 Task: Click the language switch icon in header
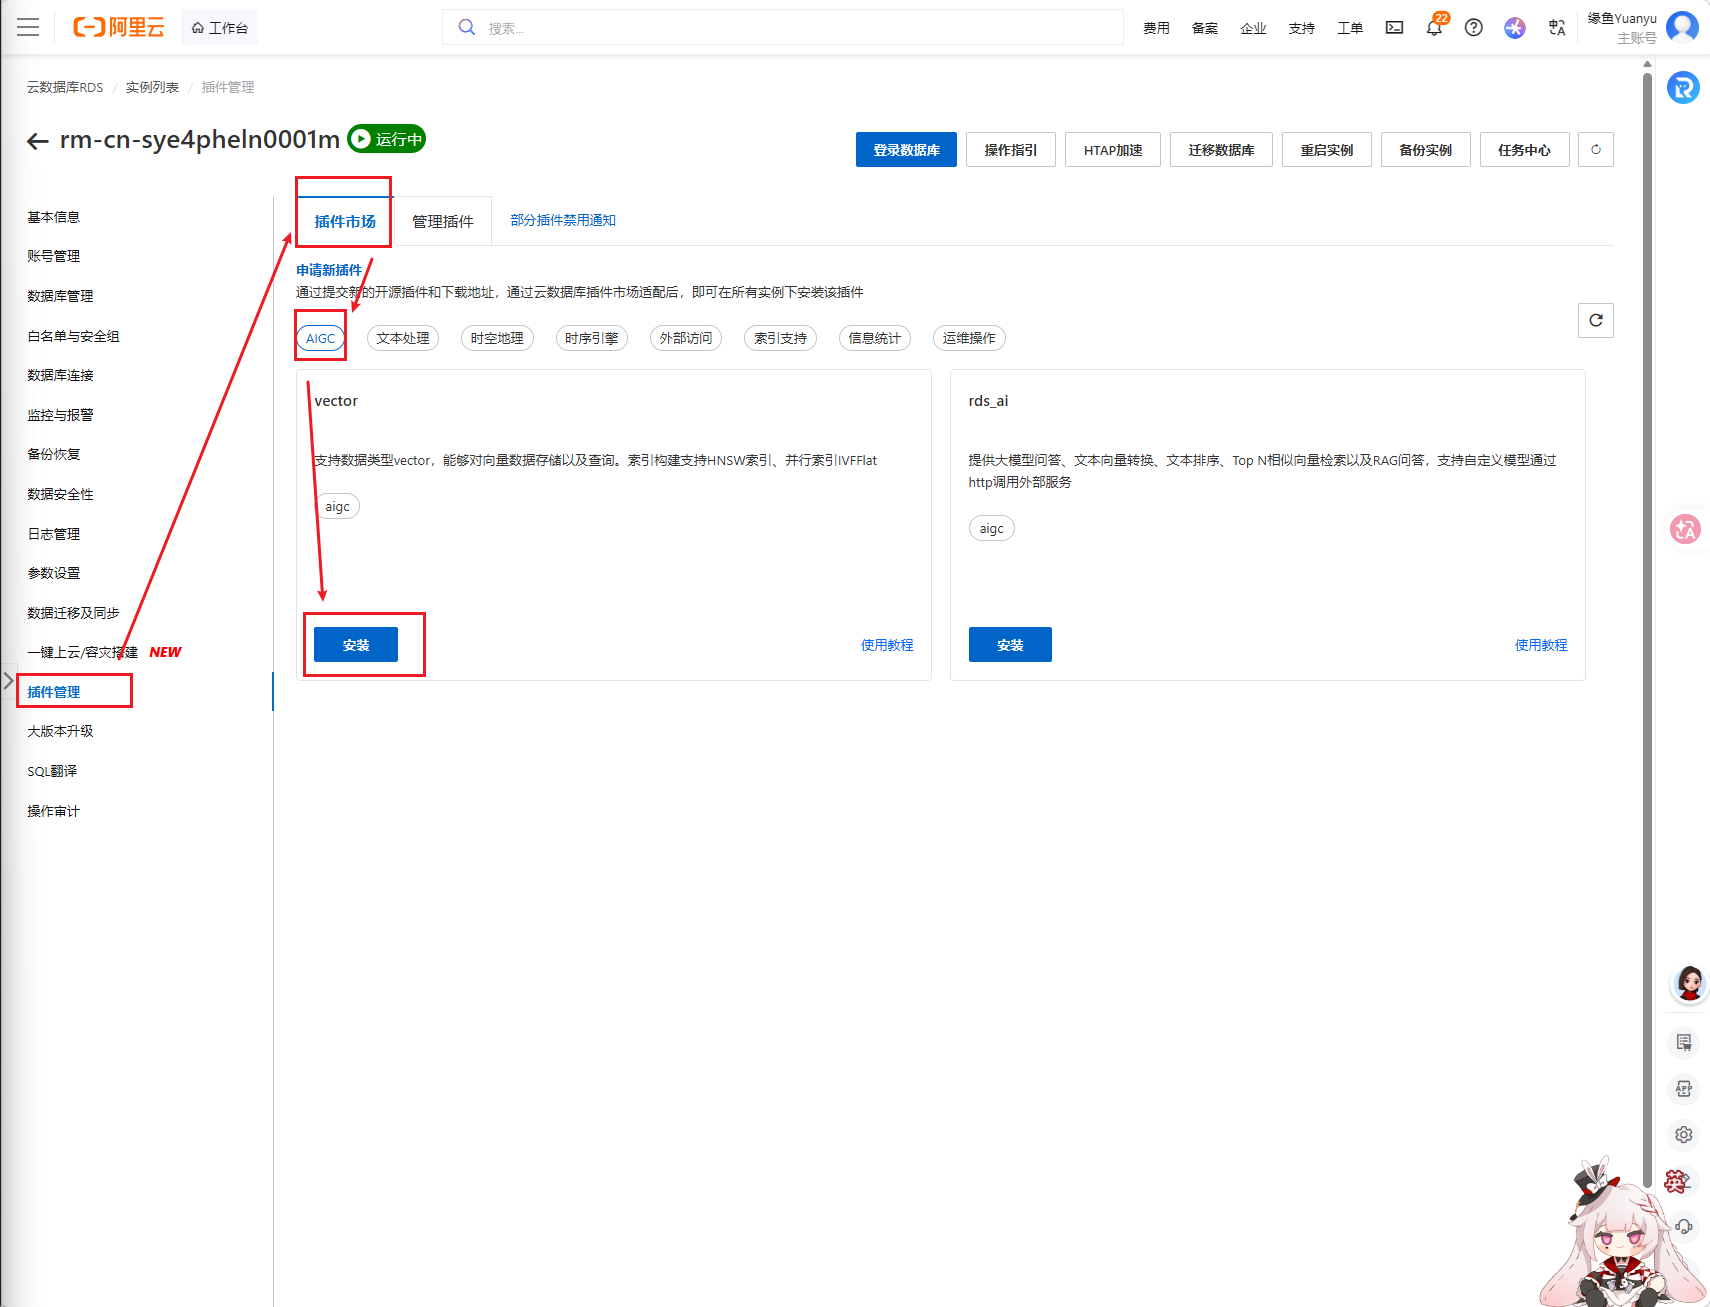(x=1556, y=28)
